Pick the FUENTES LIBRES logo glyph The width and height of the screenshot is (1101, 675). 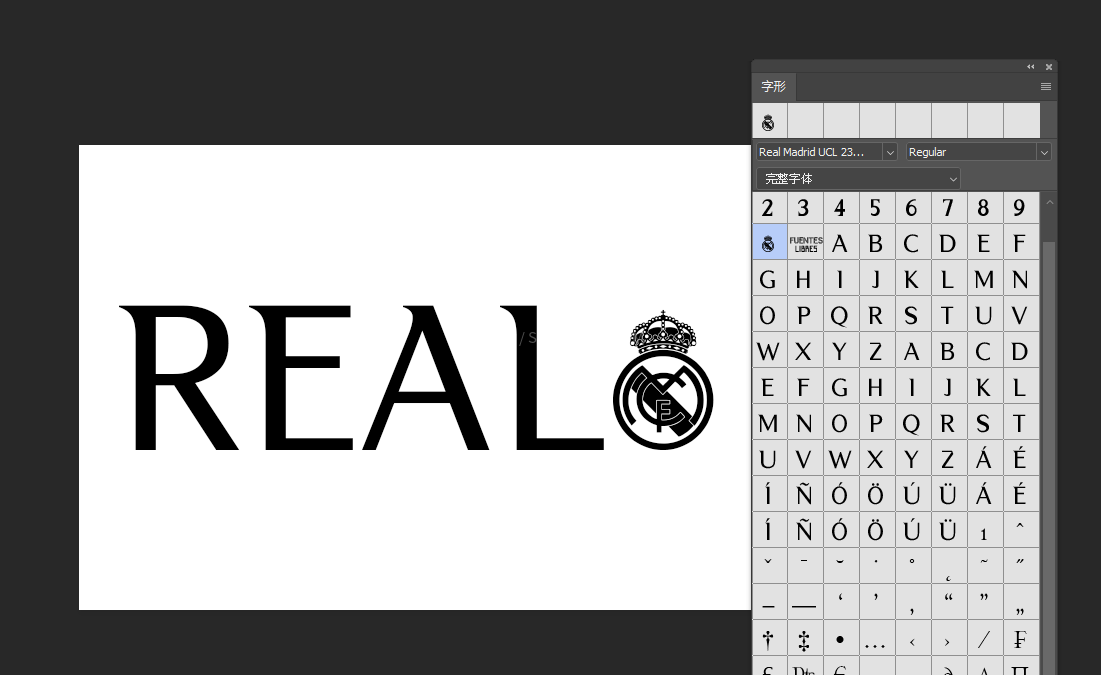(805, 243)
